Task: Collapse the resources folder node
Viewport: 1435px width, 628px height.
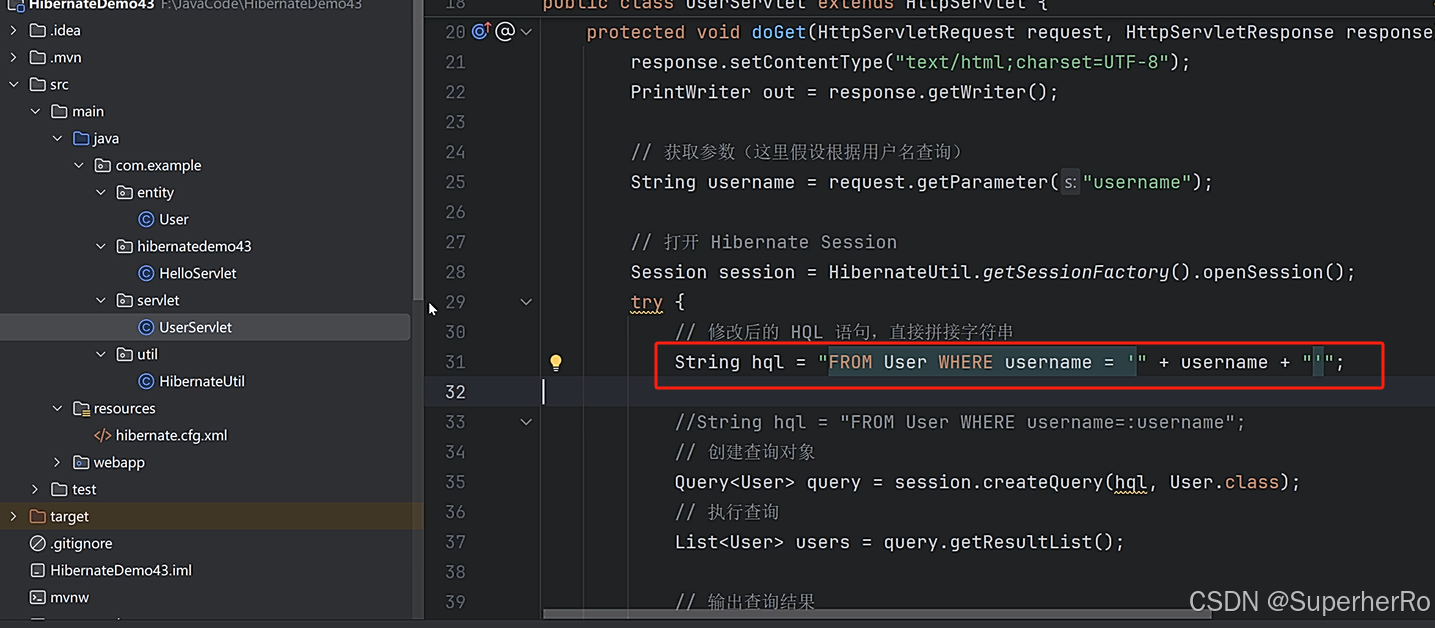Action: tap(58, 408)
